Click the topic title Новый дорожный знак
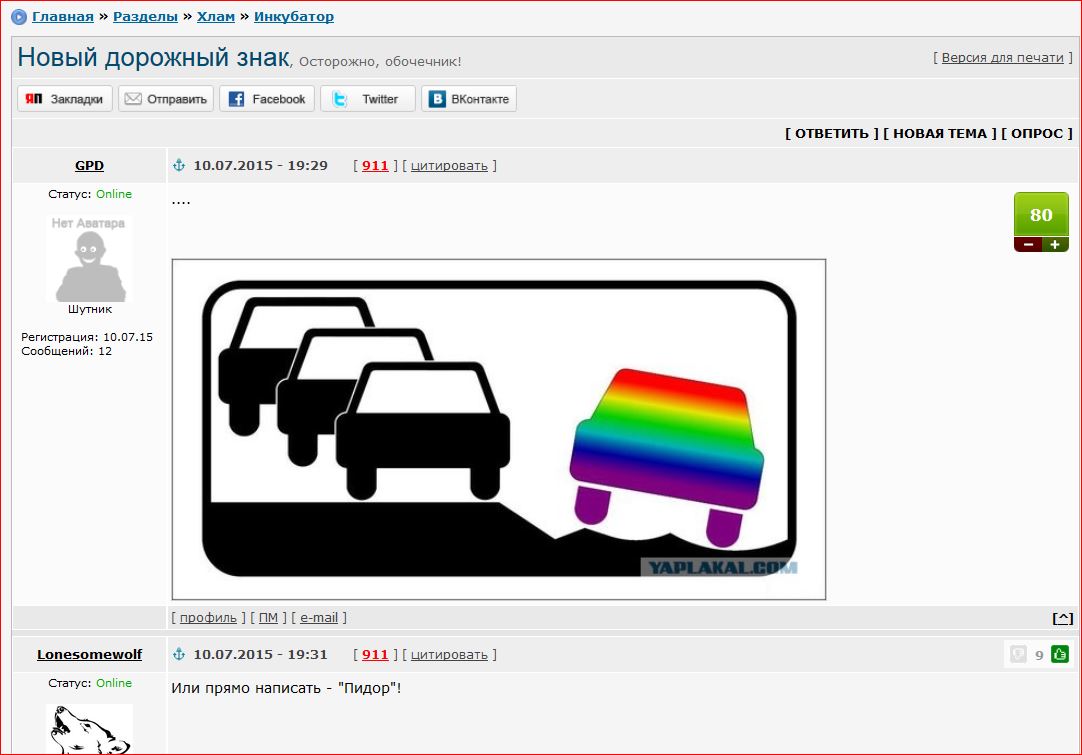 coord(153,57)
